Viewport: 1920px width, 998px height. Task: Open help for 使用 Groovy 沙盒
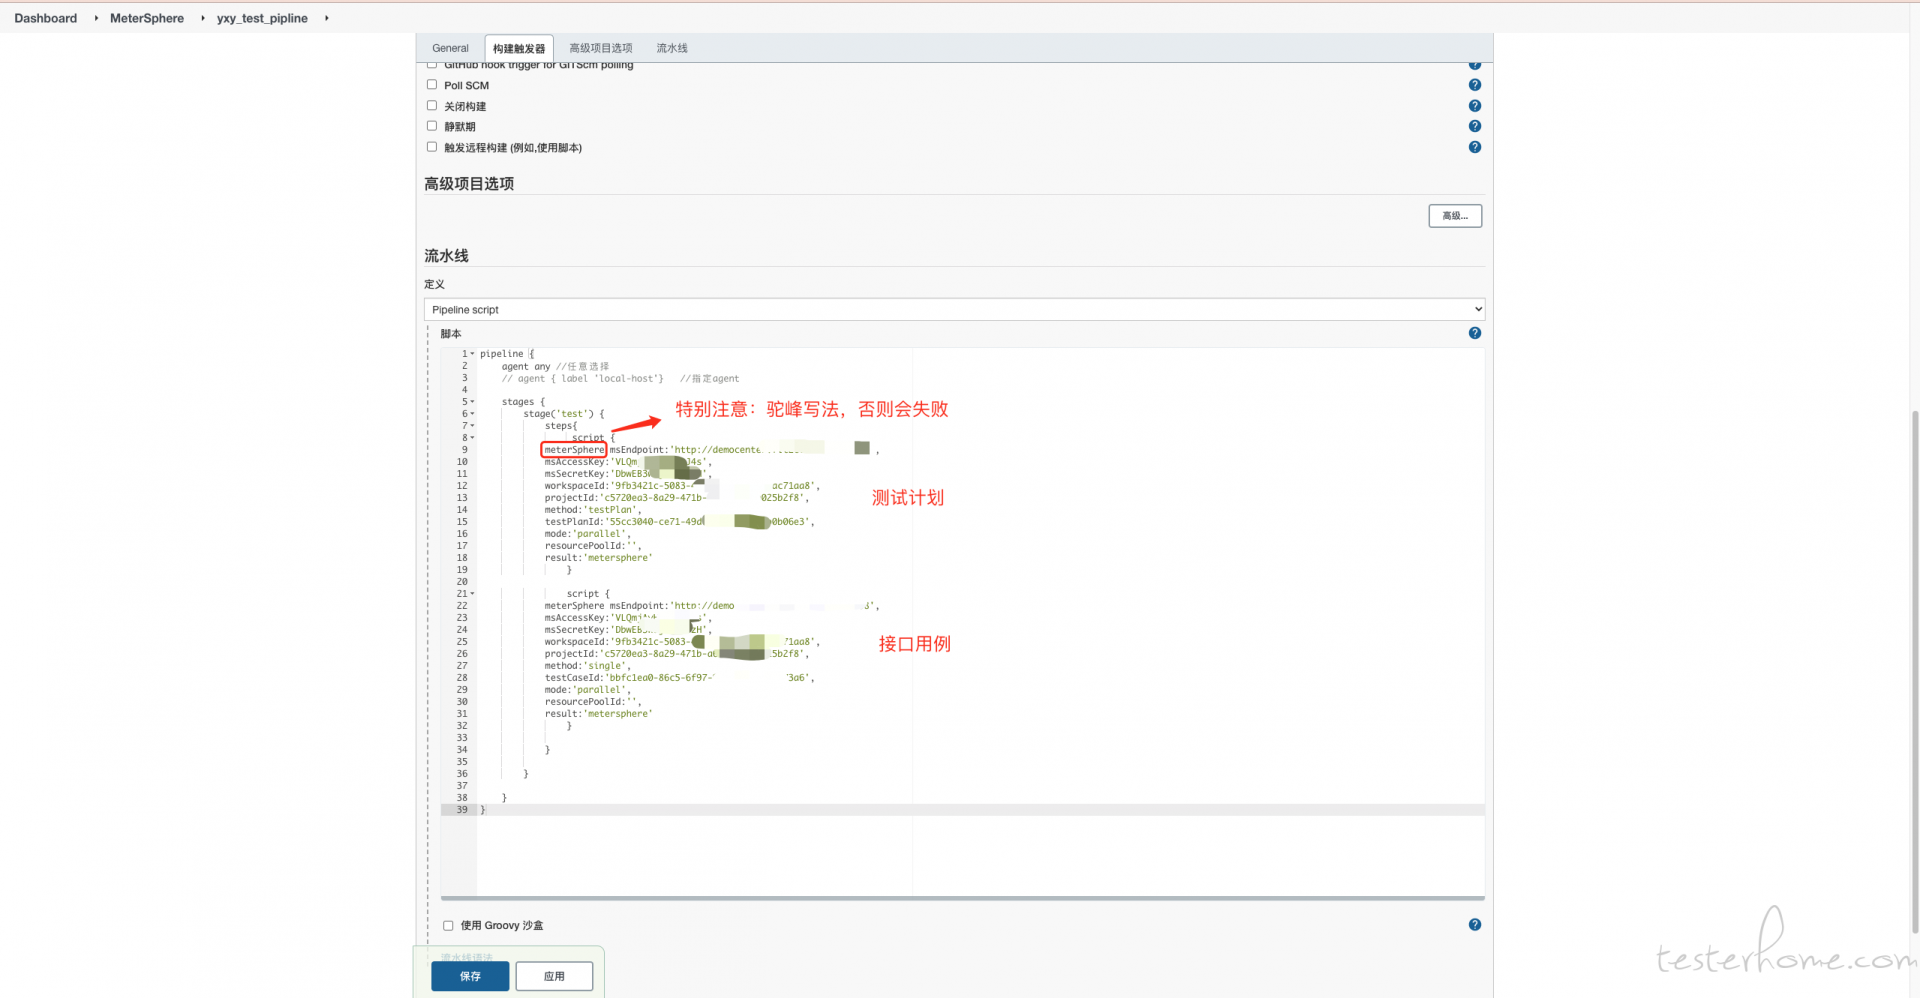pyautogui.click(x=1474, y=925)
